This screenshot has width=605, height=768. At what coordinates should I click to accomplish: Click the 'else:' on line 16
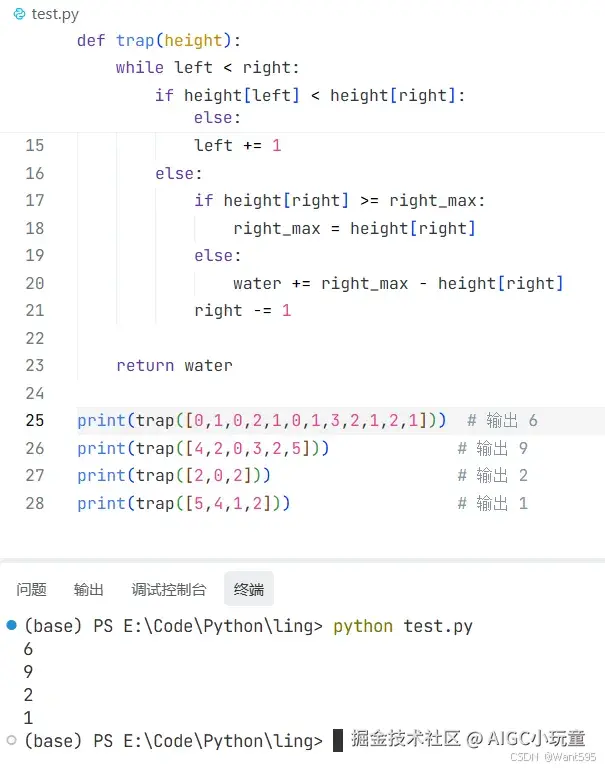[x=178, y=173]
